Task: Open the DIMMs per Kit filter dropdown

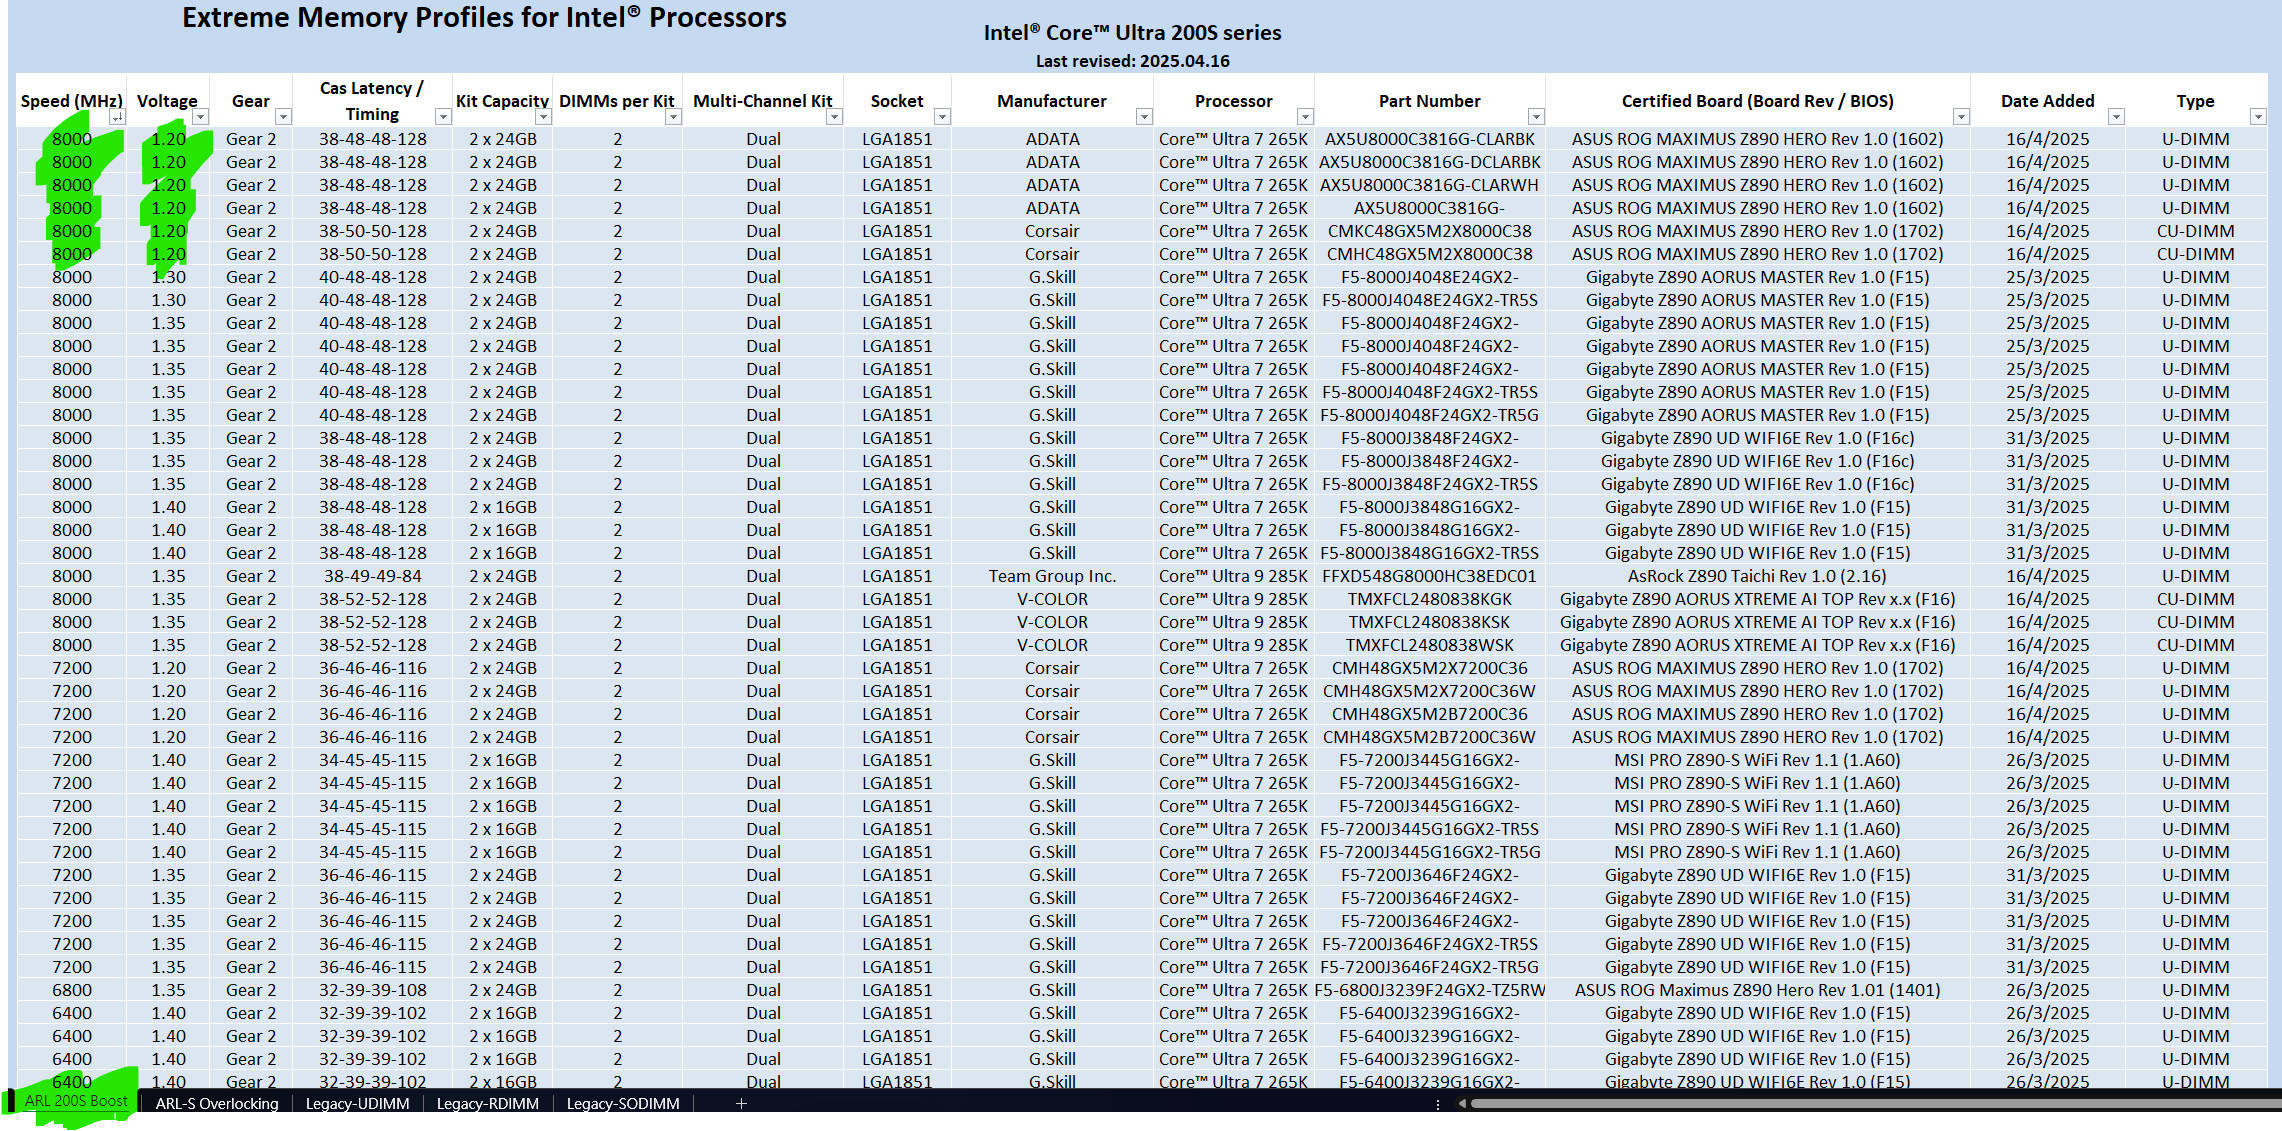Action: [x=673, y=118]
